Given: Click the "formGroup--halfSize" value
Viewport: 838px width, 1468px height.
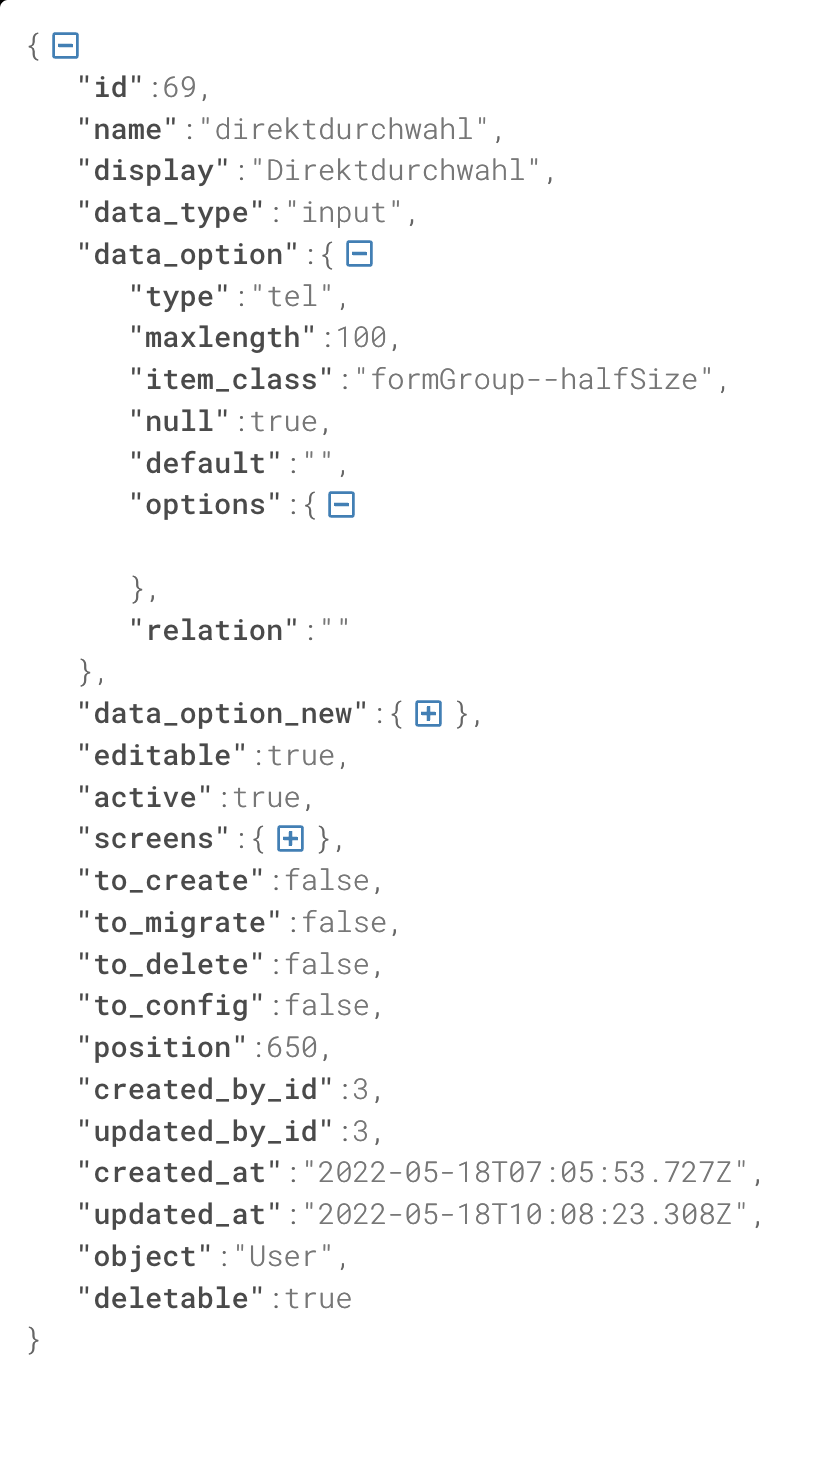Looking at the screenshot, I should click(x=534, y=380).
